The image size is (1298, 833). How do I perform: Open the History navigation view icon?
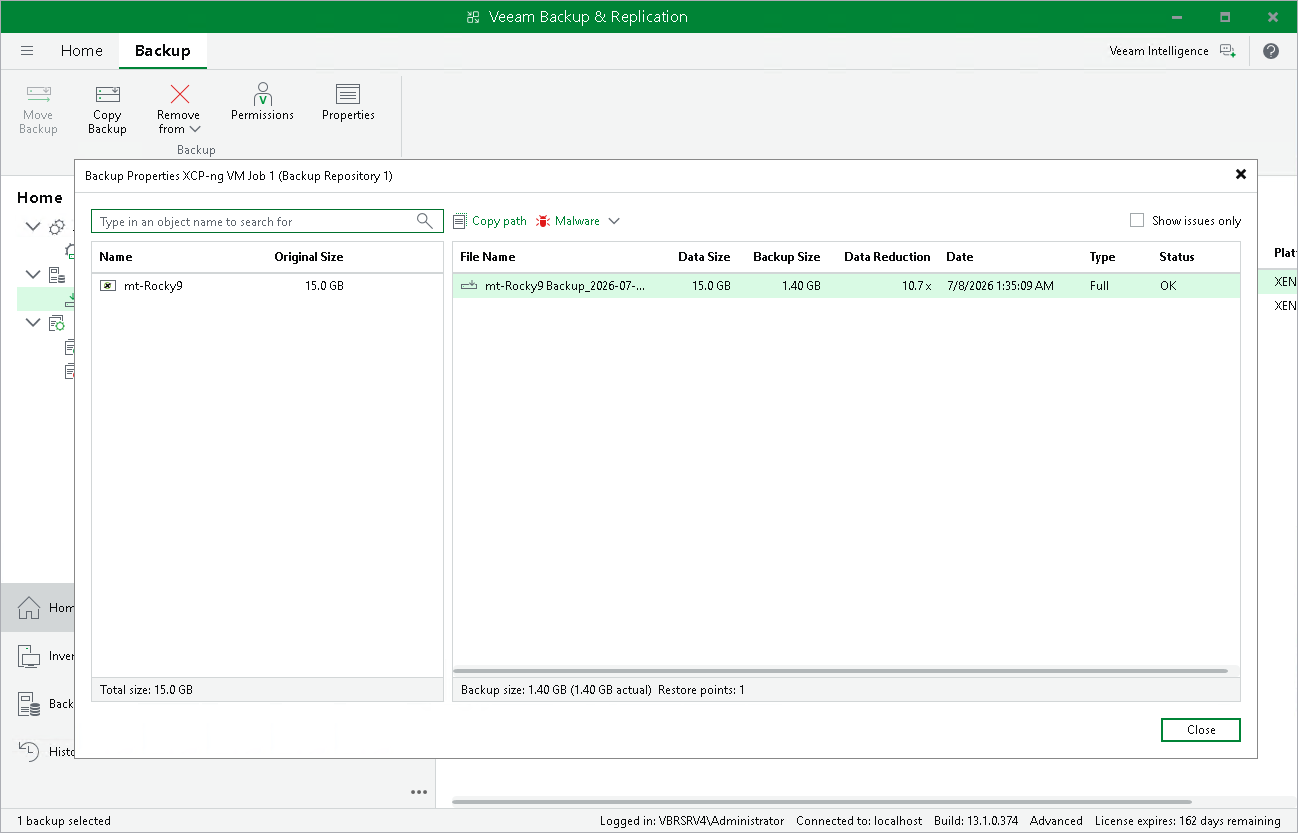[x=29, y=751]
